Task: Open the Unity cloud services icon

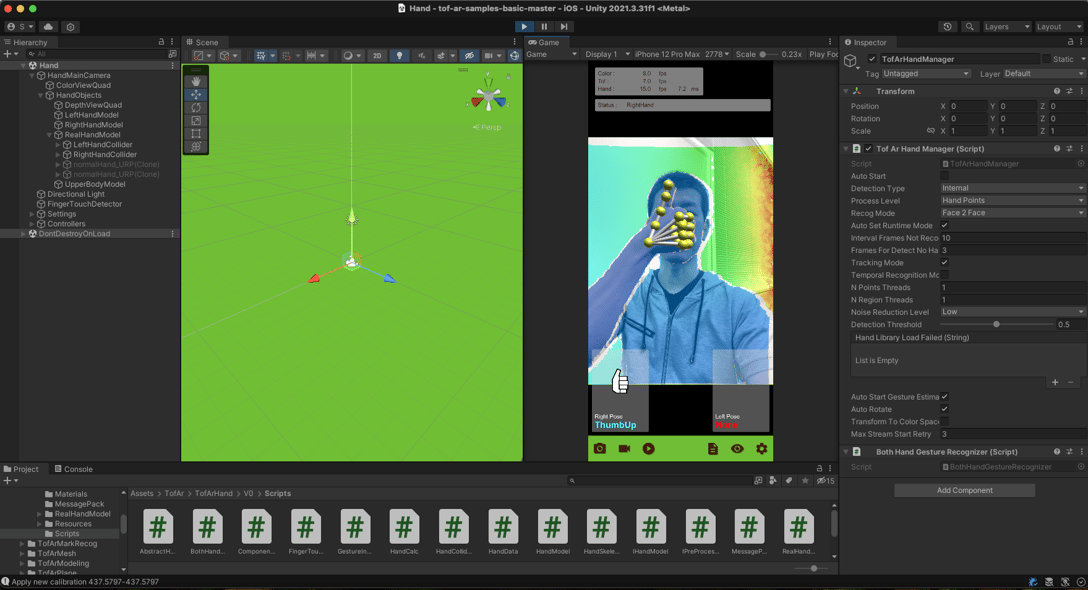Action: click(x=48, y=27)
